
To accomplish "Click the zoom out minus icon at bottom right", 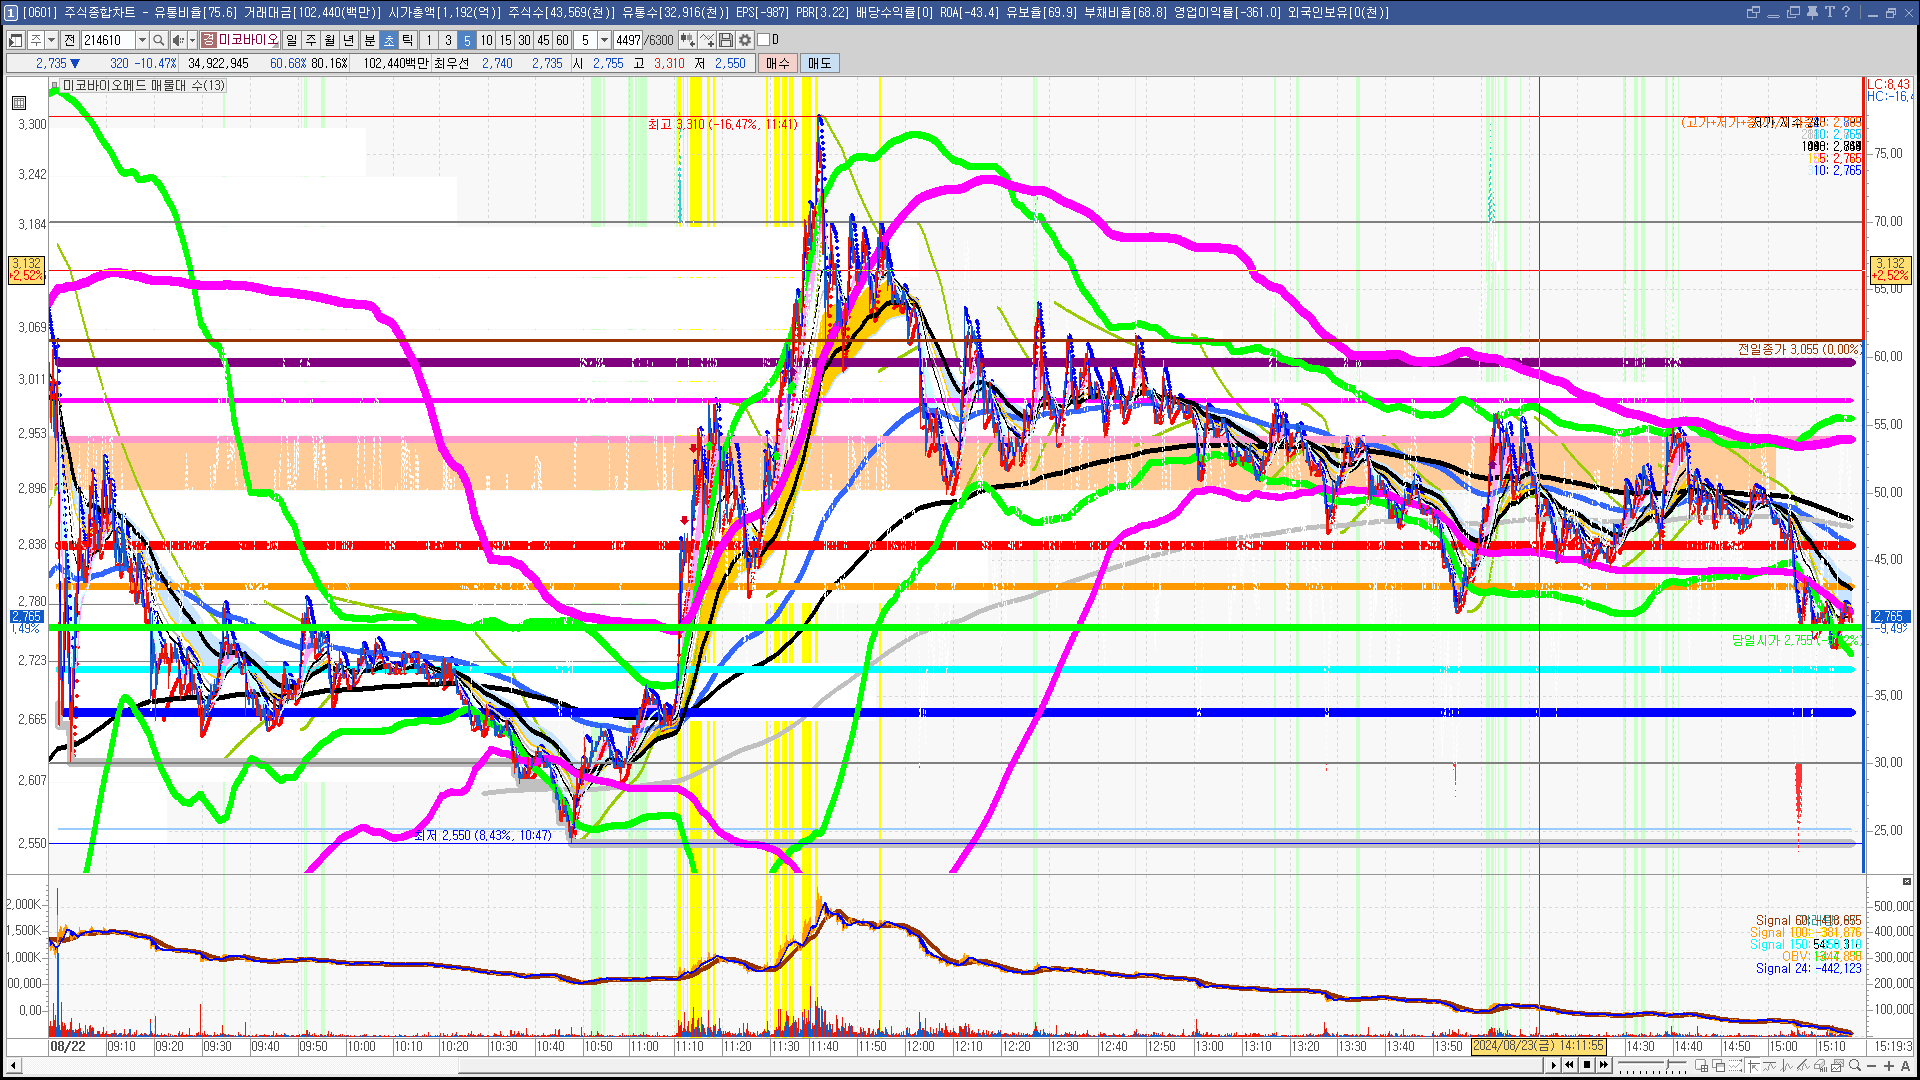I will coord(1871,1065).
